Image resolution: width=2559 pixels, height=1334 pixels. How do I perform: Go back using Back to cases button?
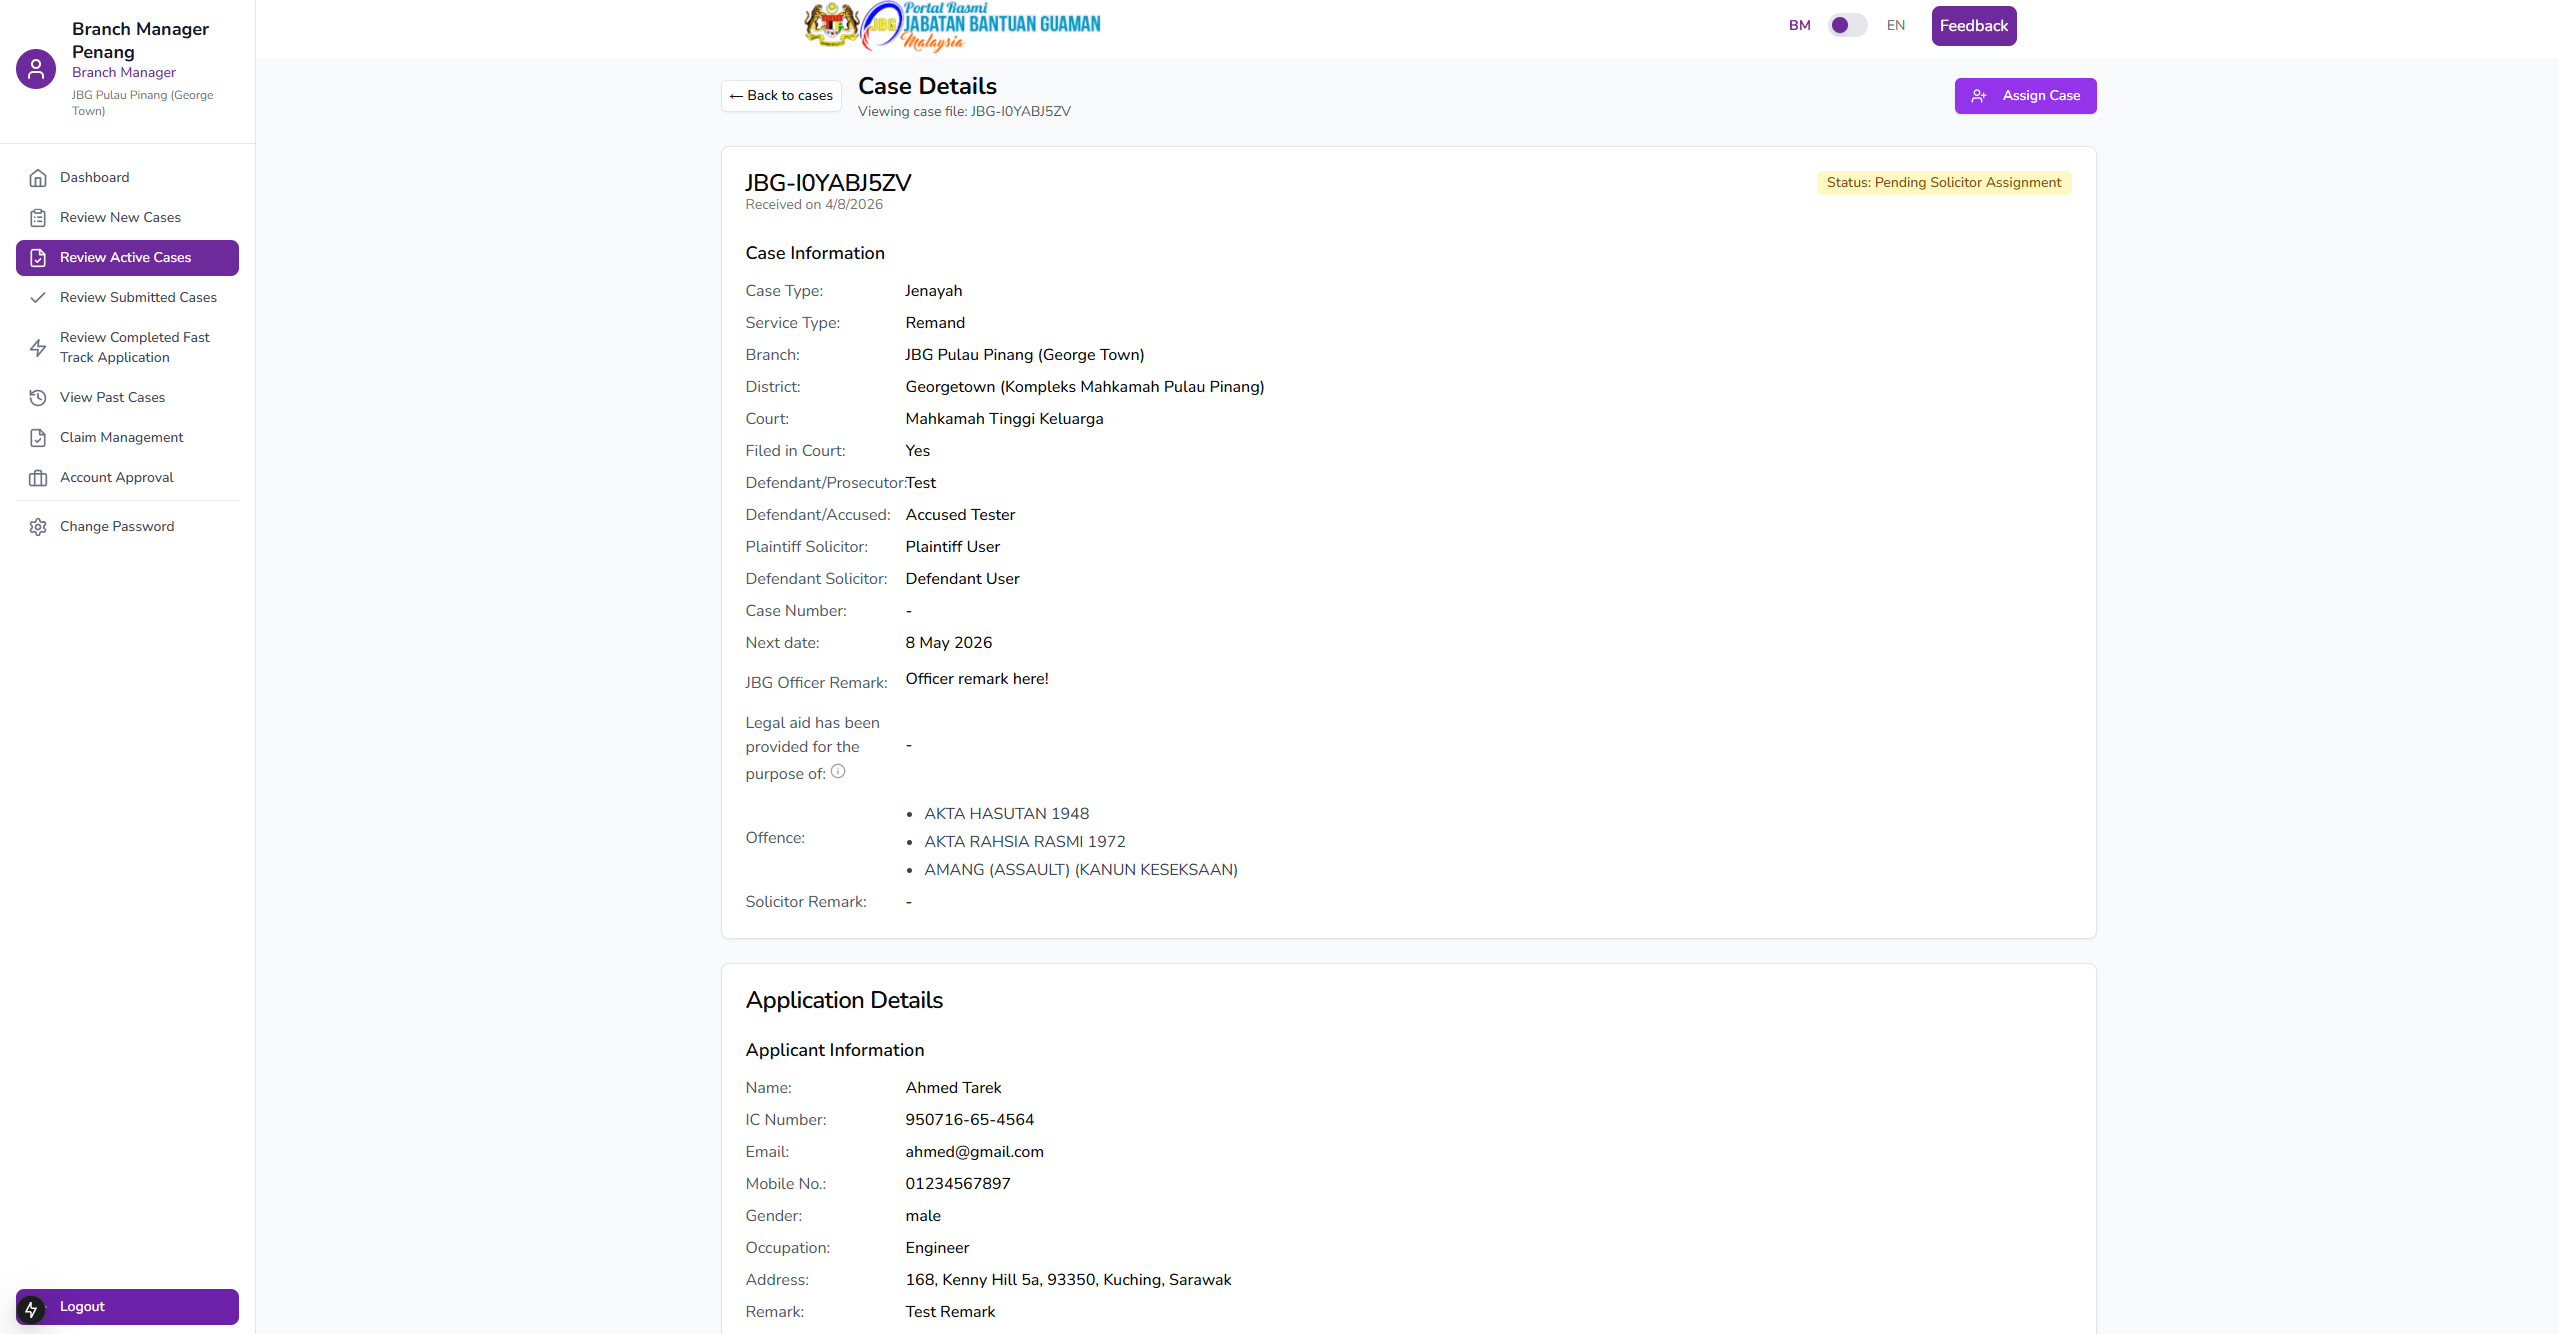[781, 96]
